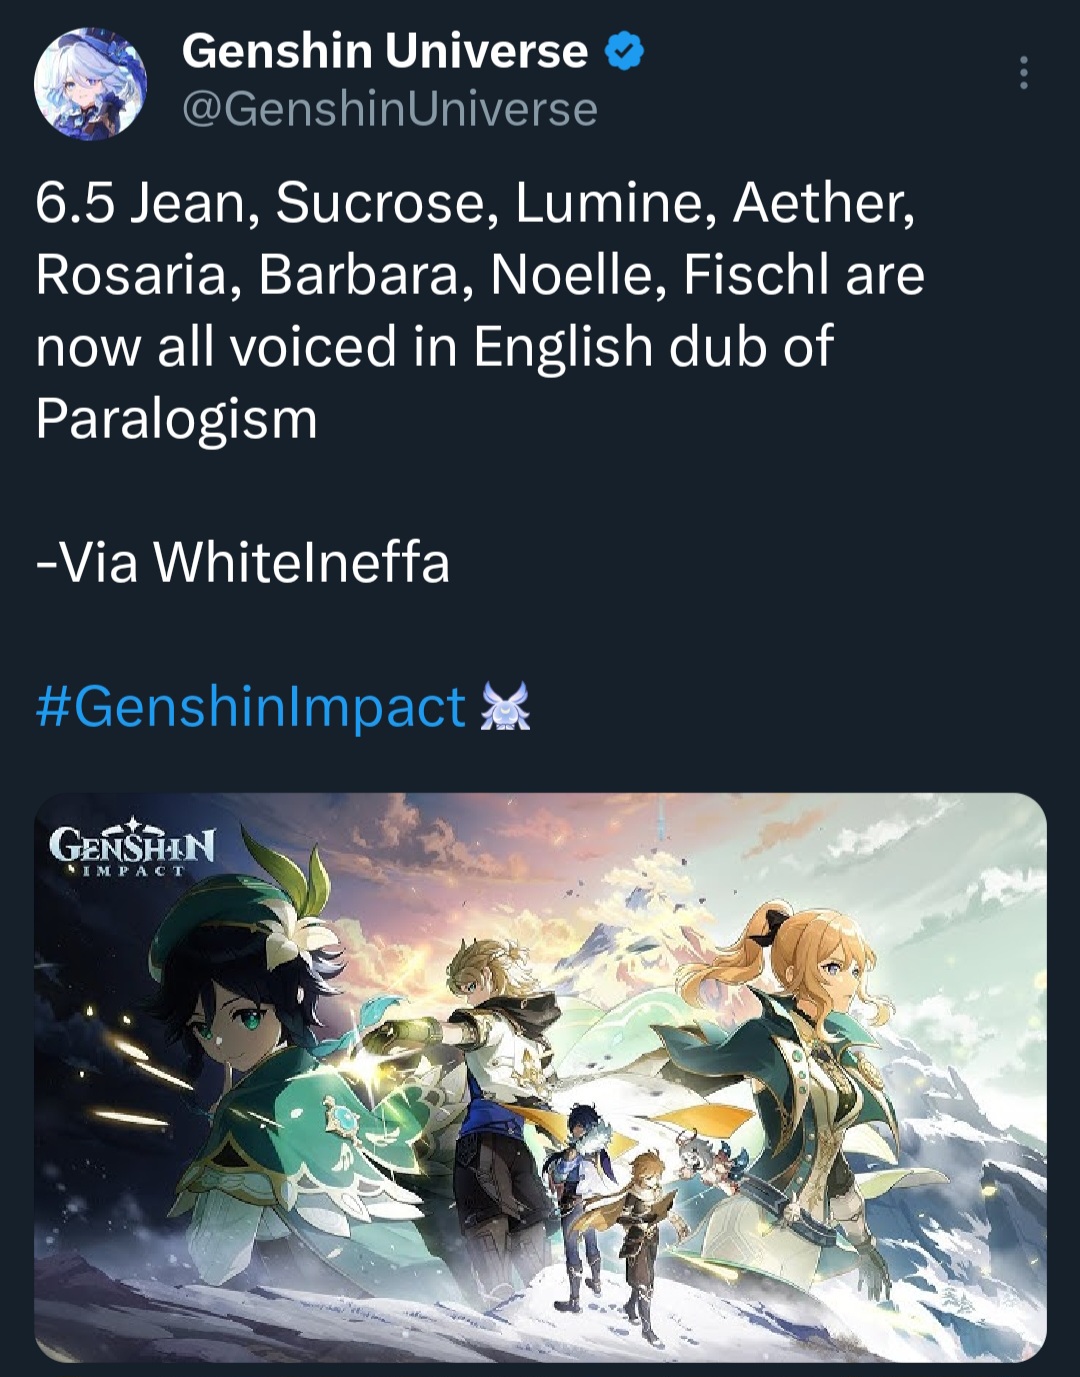Image resolution: width=1080 pixels, height=1377 pixels.
Task: Open the attached Genshin artwork image
Action: coord(540,1077)
